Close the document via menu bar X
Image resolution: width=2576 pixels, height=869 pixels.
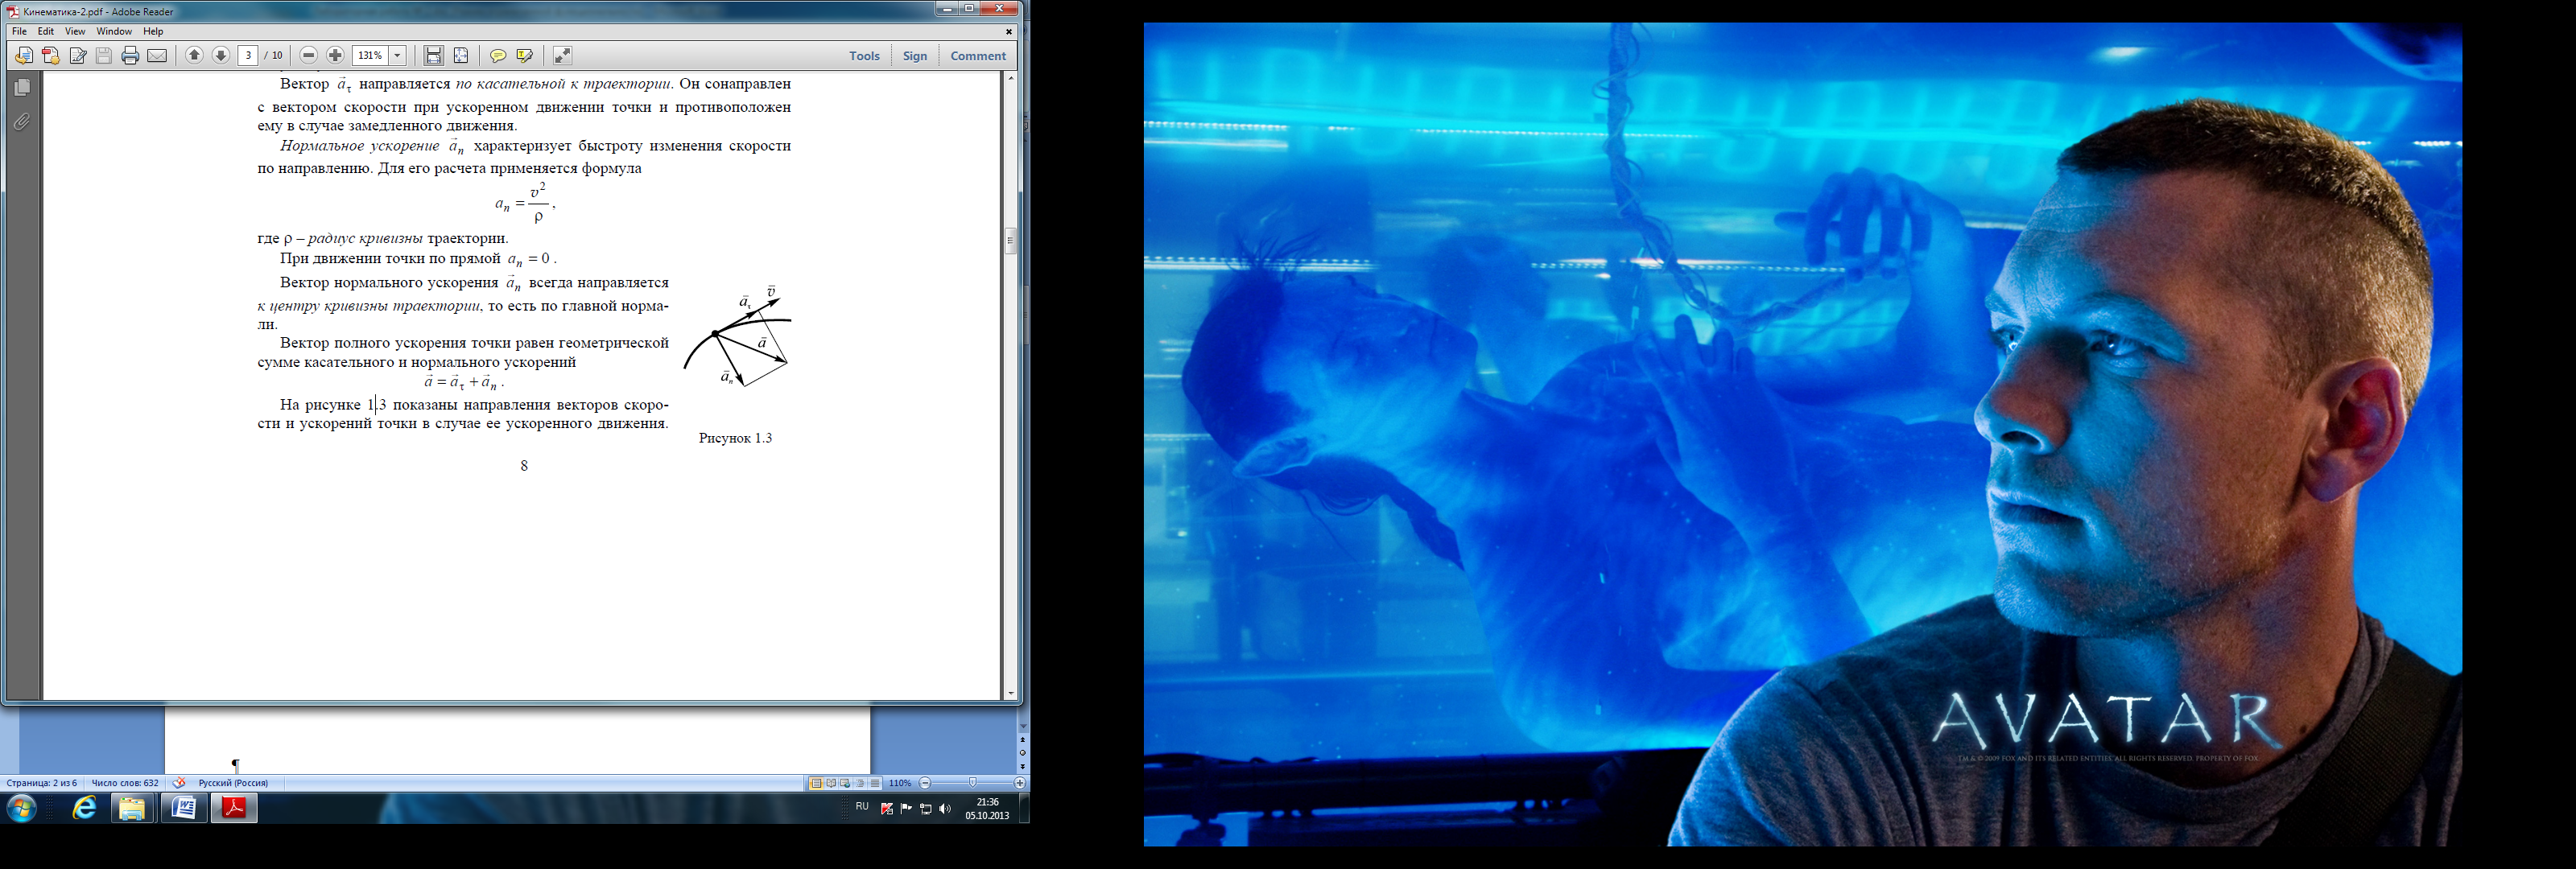pos(1008,32)
